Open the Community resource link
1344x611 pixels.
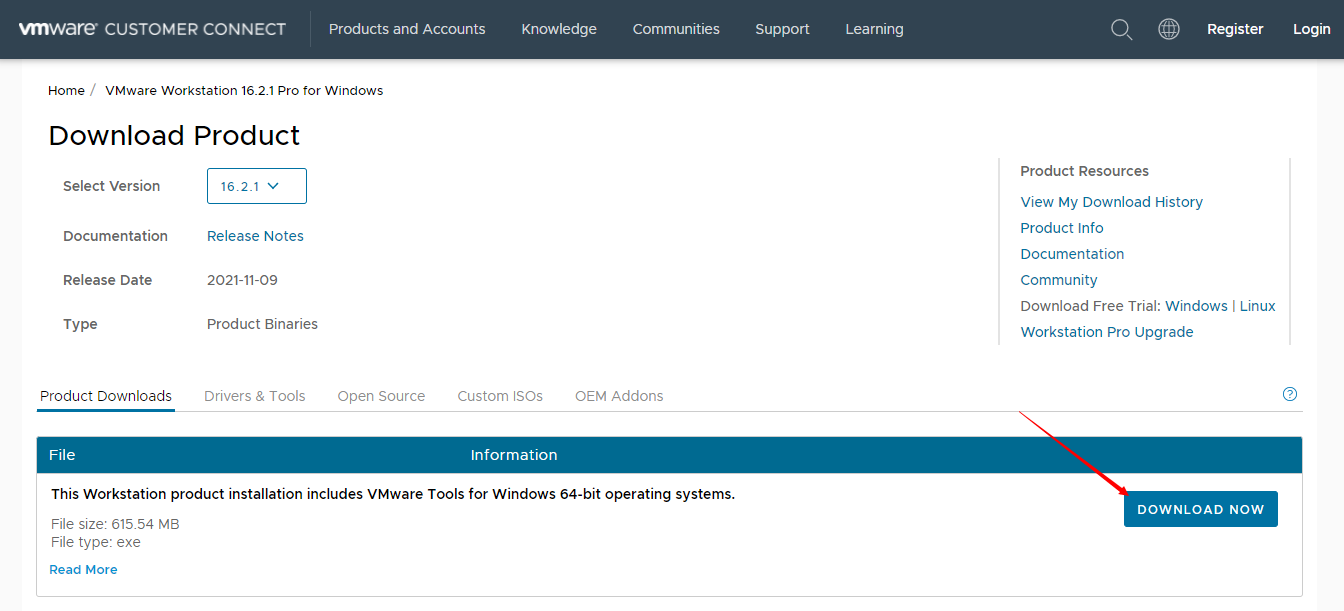(1059, 280)
